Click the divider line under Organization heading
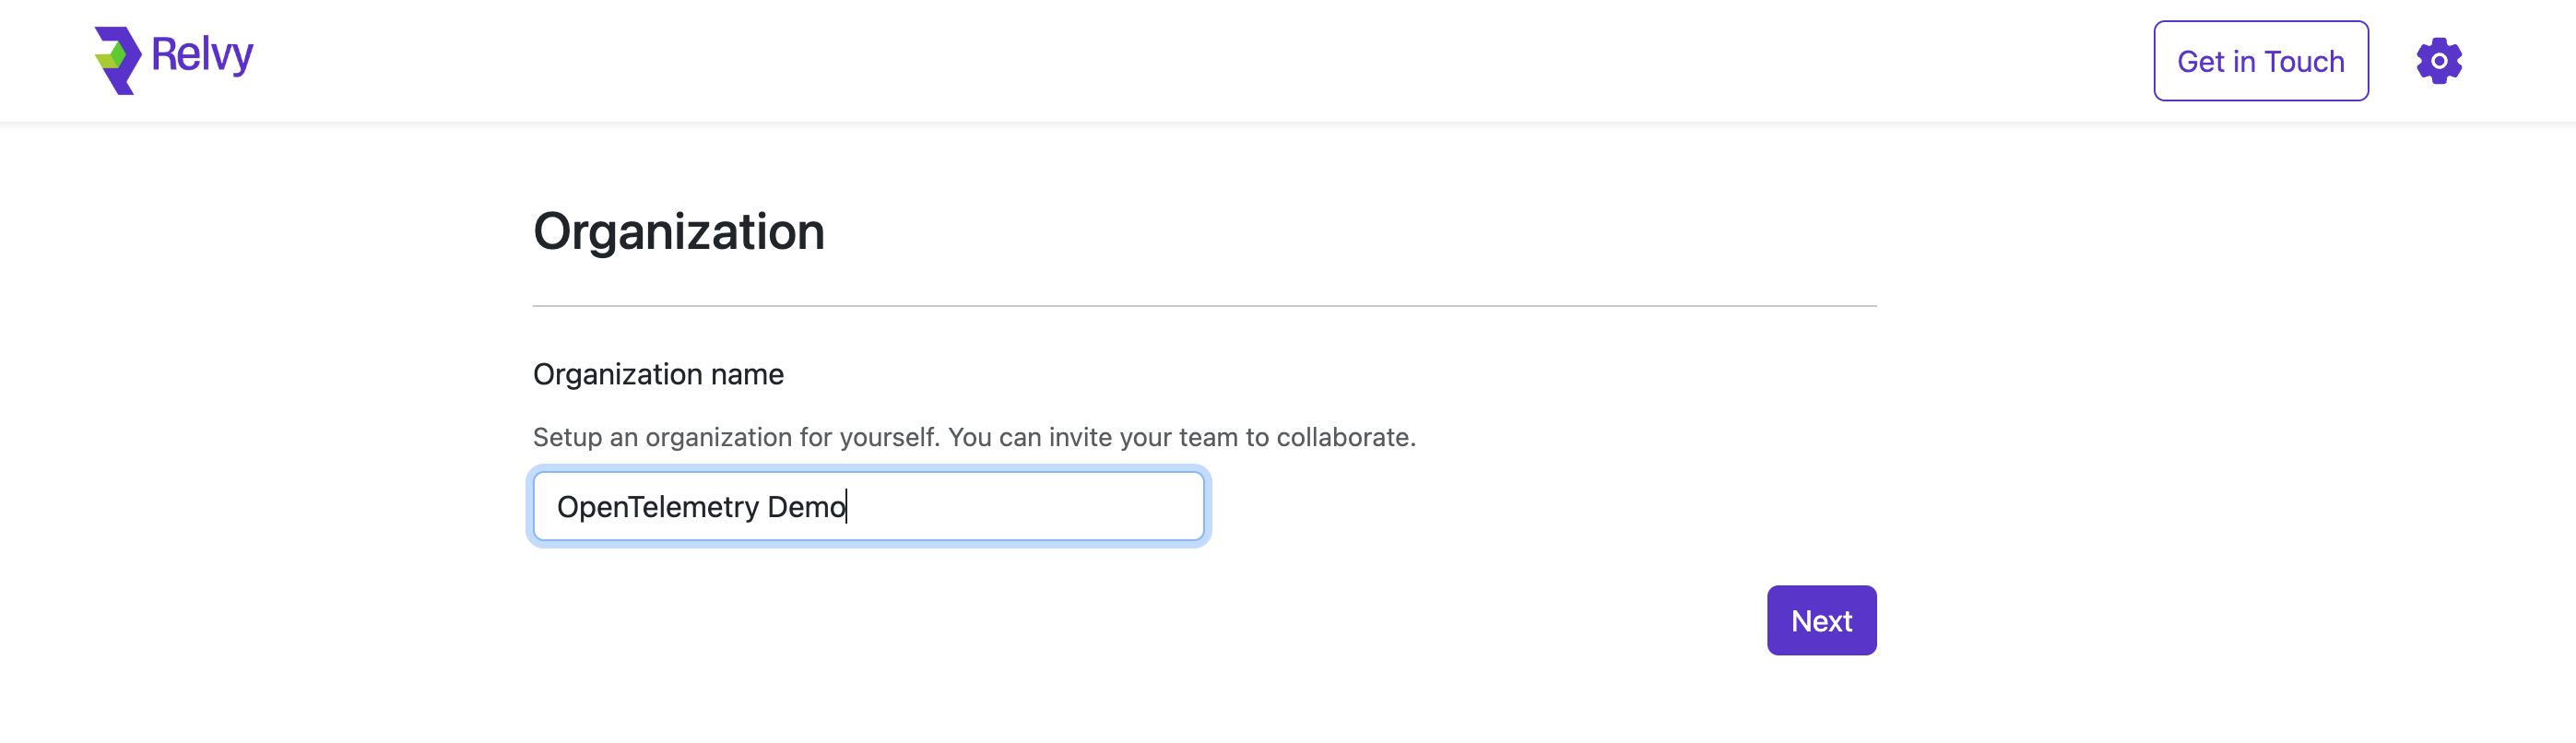2576x743 pixels. click(x=1204, y=305)
